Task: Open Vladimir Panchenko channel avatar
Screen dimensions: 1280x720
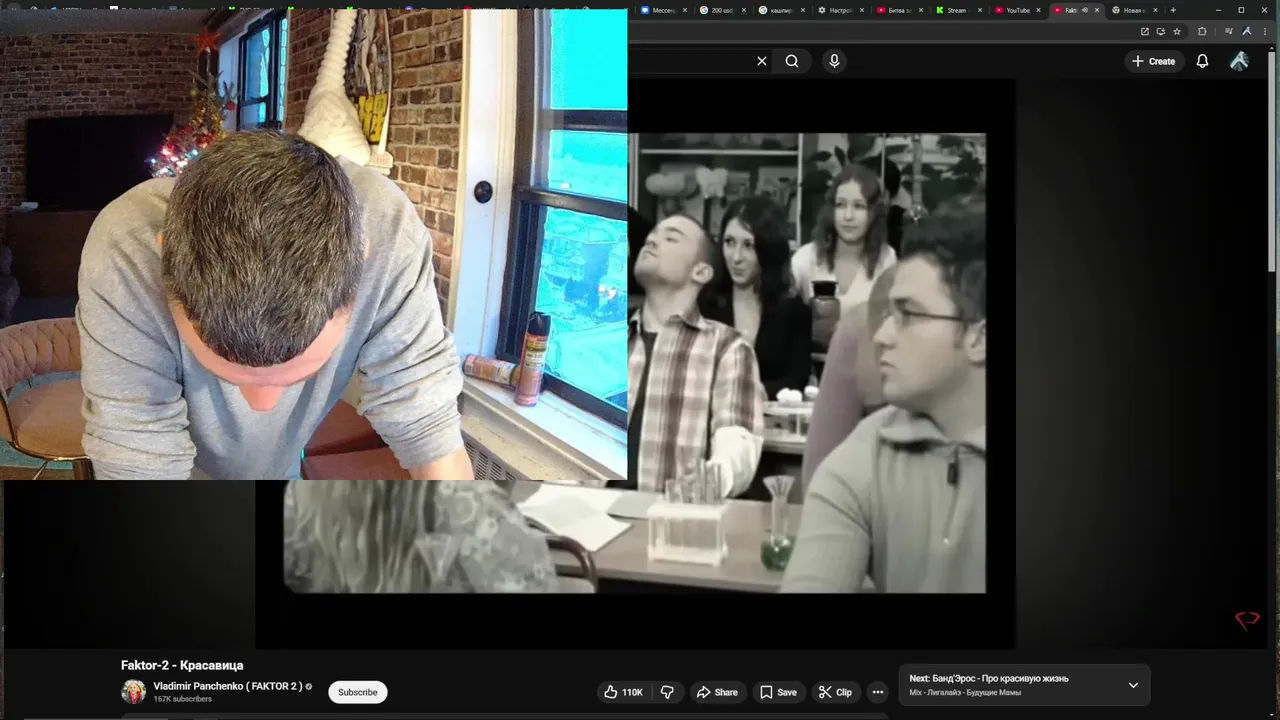Action: click(x=133, y=692)
